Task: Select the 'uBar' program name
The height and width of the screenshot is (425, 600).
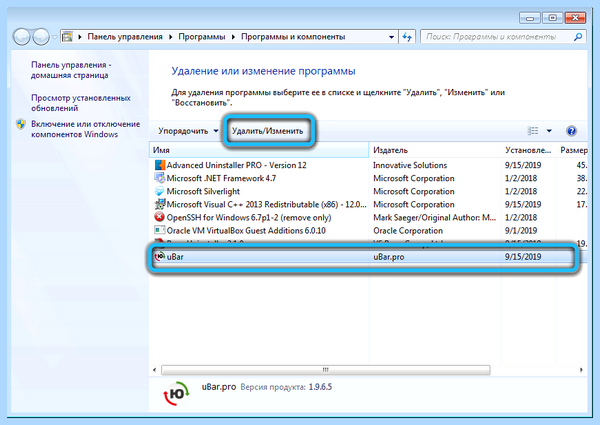Action: pos(175,257)
